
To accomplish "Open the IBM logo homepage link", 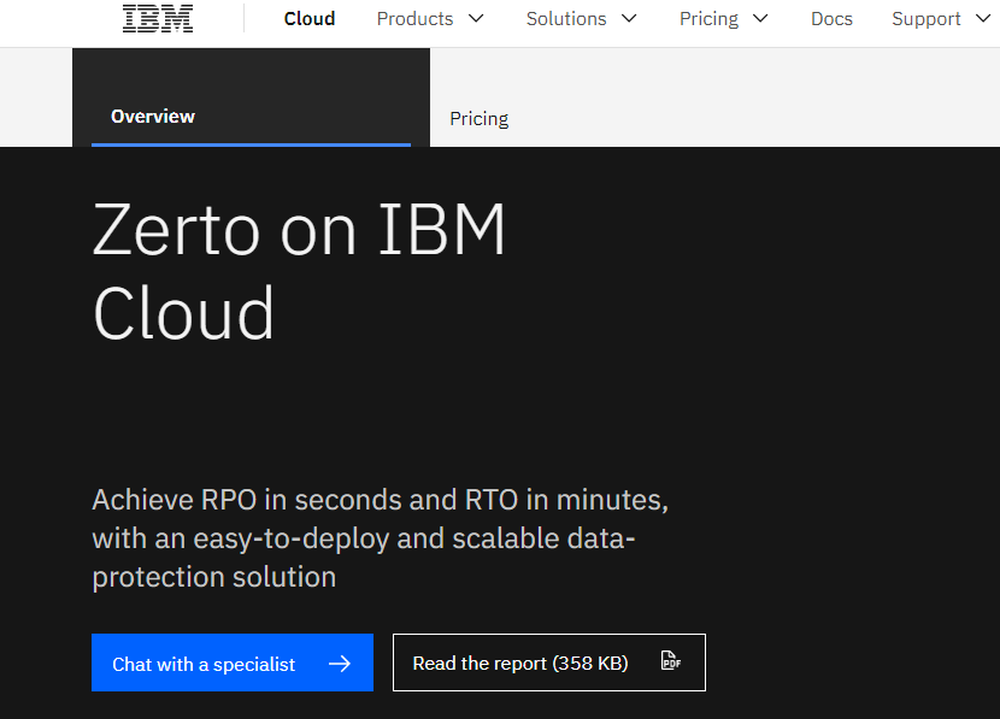I will click(158, 19).
